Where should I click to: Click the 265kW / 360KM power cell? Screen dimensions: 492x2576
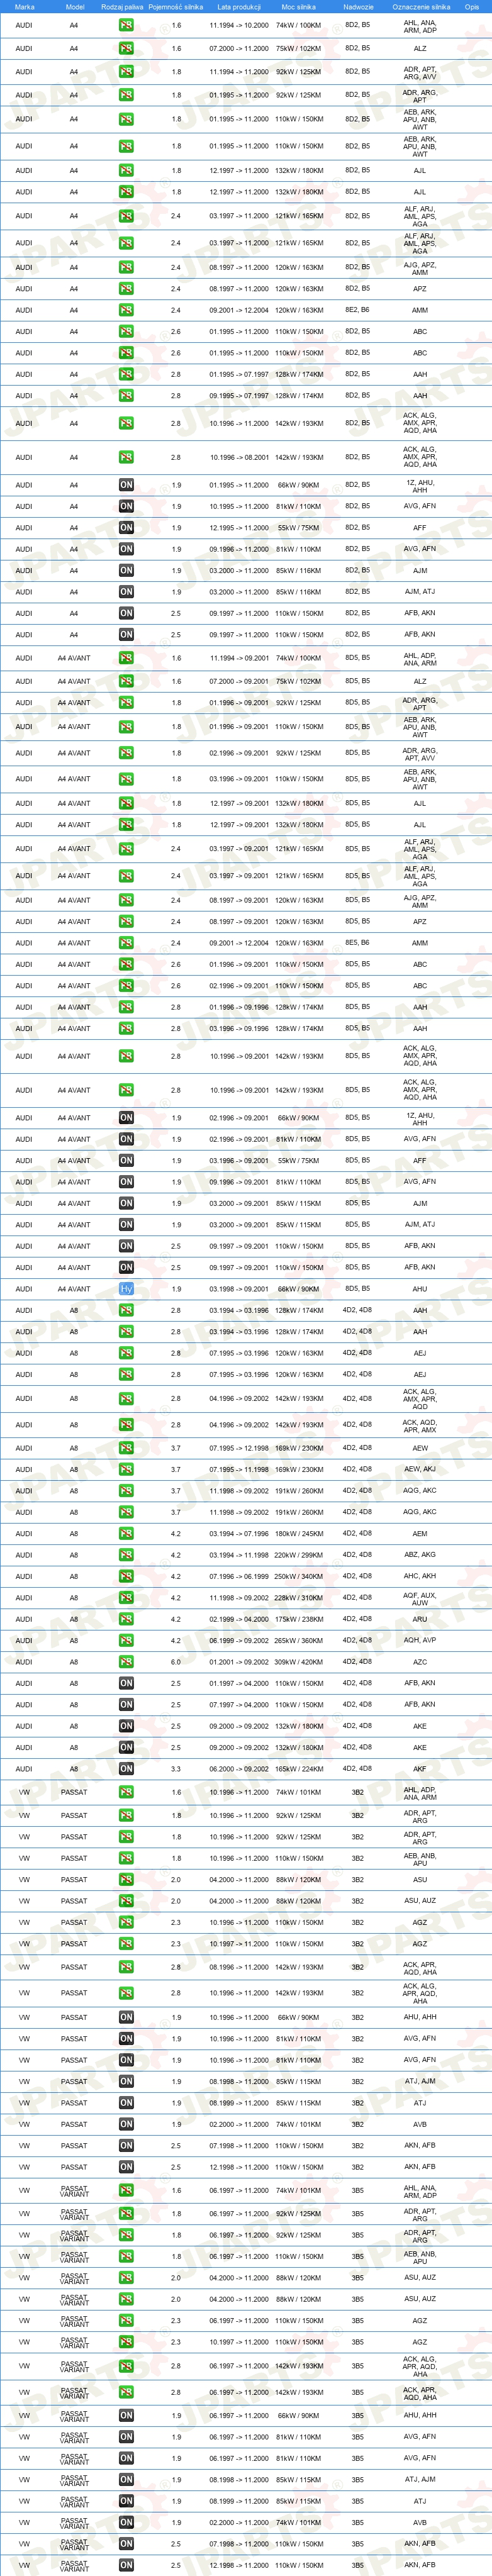[x=299, y=1641]
